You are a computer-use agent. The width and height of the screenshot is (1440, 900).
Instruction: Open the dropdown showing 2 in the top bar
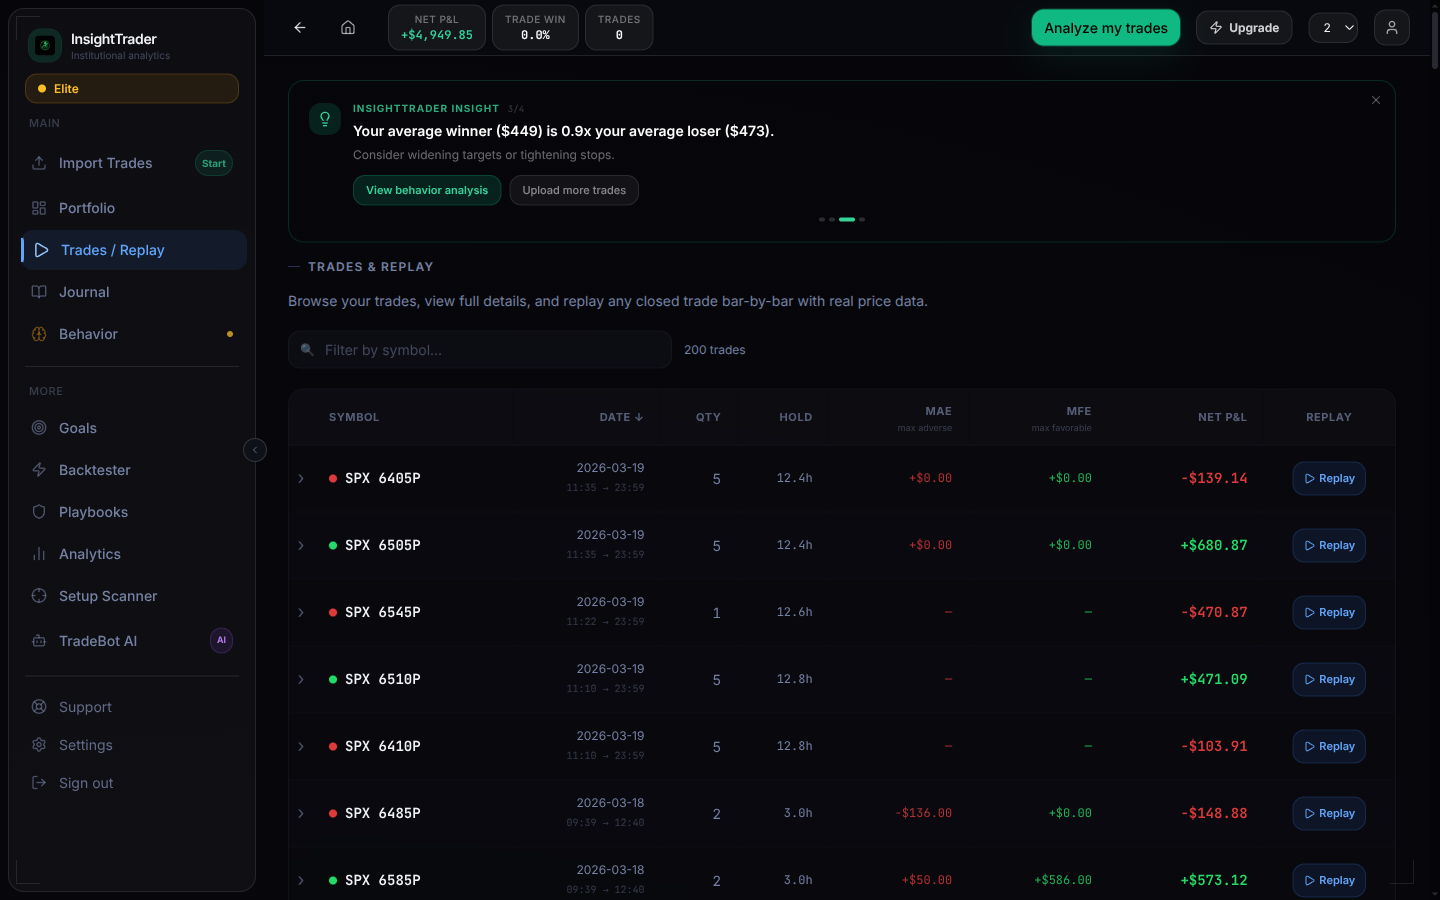click(1333, 27)
